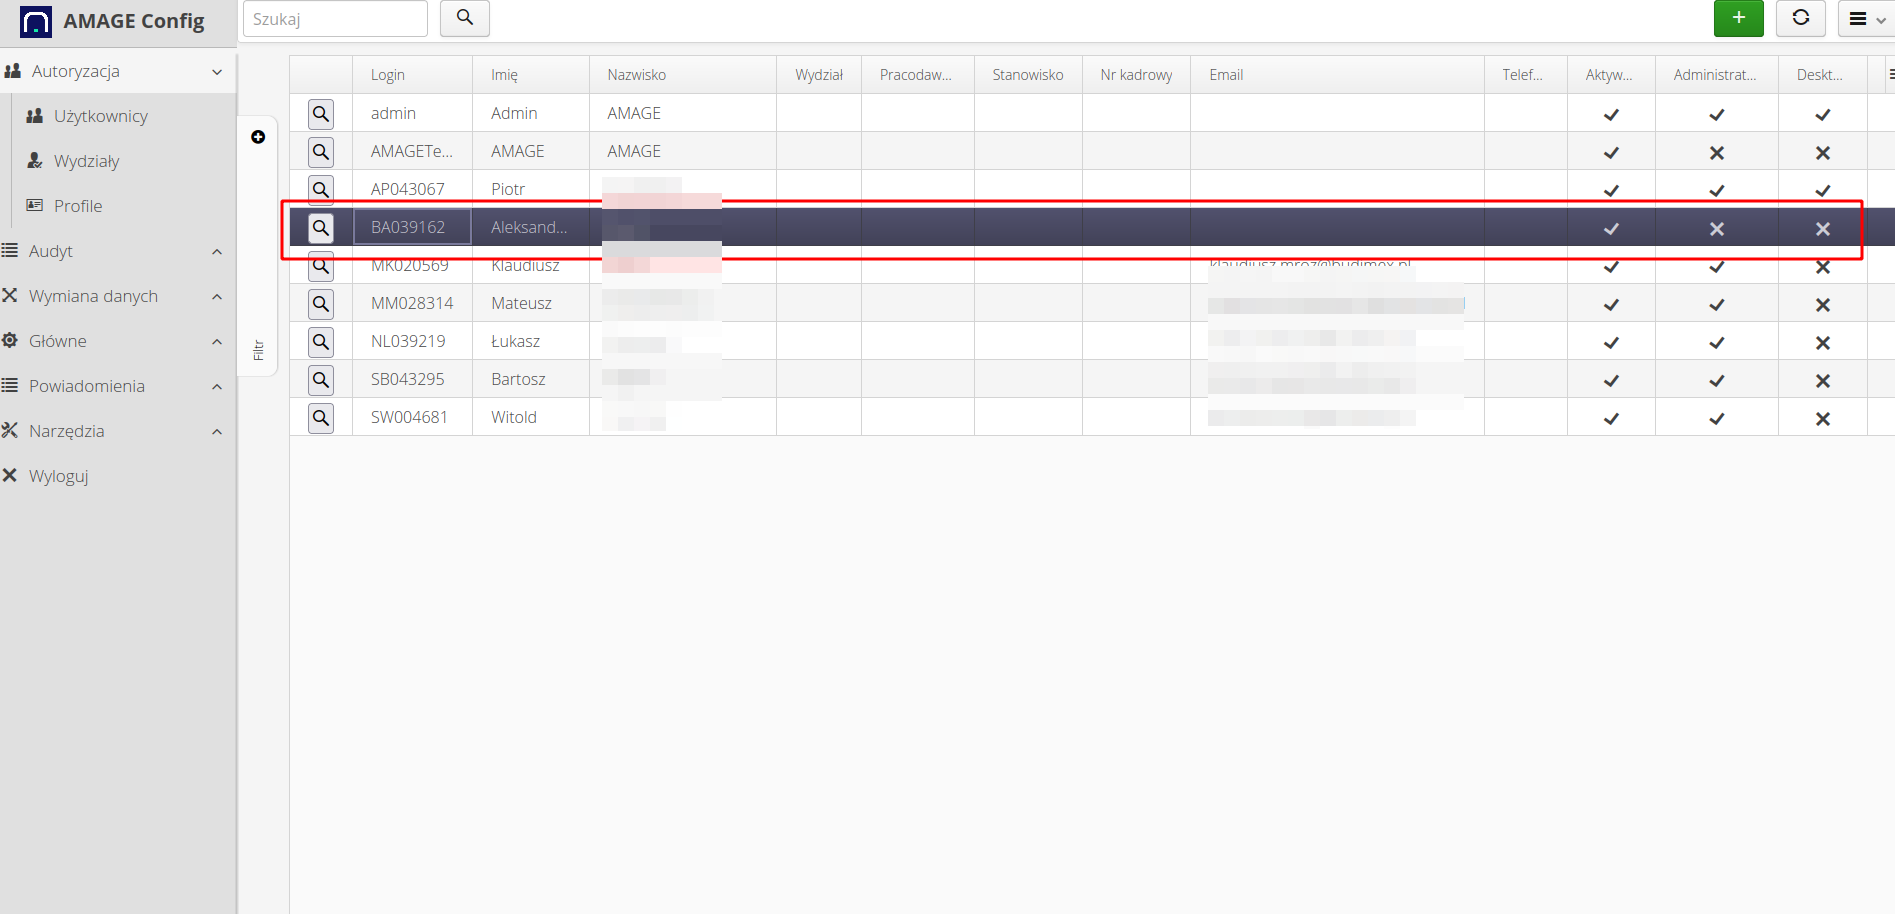Expand the Audyt section

pyautogui.click(x=217, y=251)
